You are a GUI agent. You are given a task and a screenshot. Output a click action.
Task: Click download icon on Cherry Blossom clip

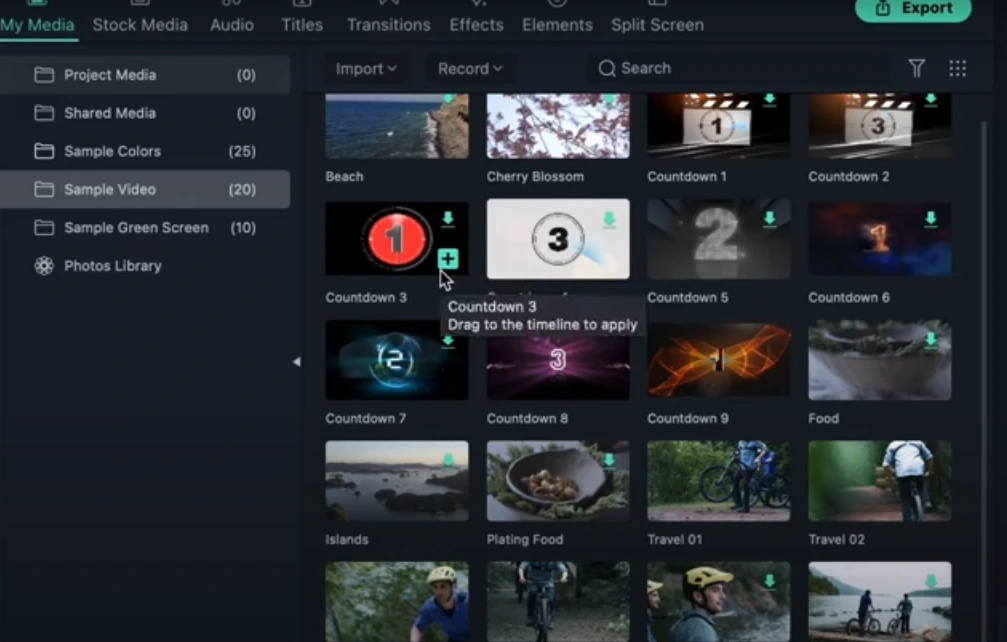(x=609, y=99)
